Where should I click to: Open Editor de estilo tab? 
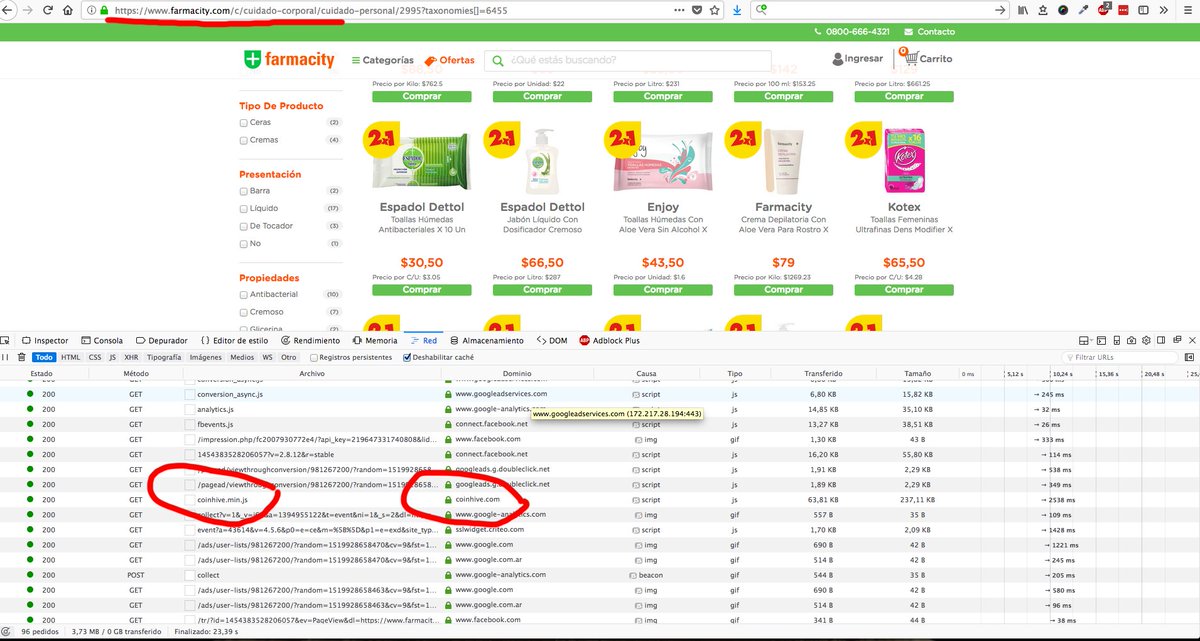(x=234, y=340)
